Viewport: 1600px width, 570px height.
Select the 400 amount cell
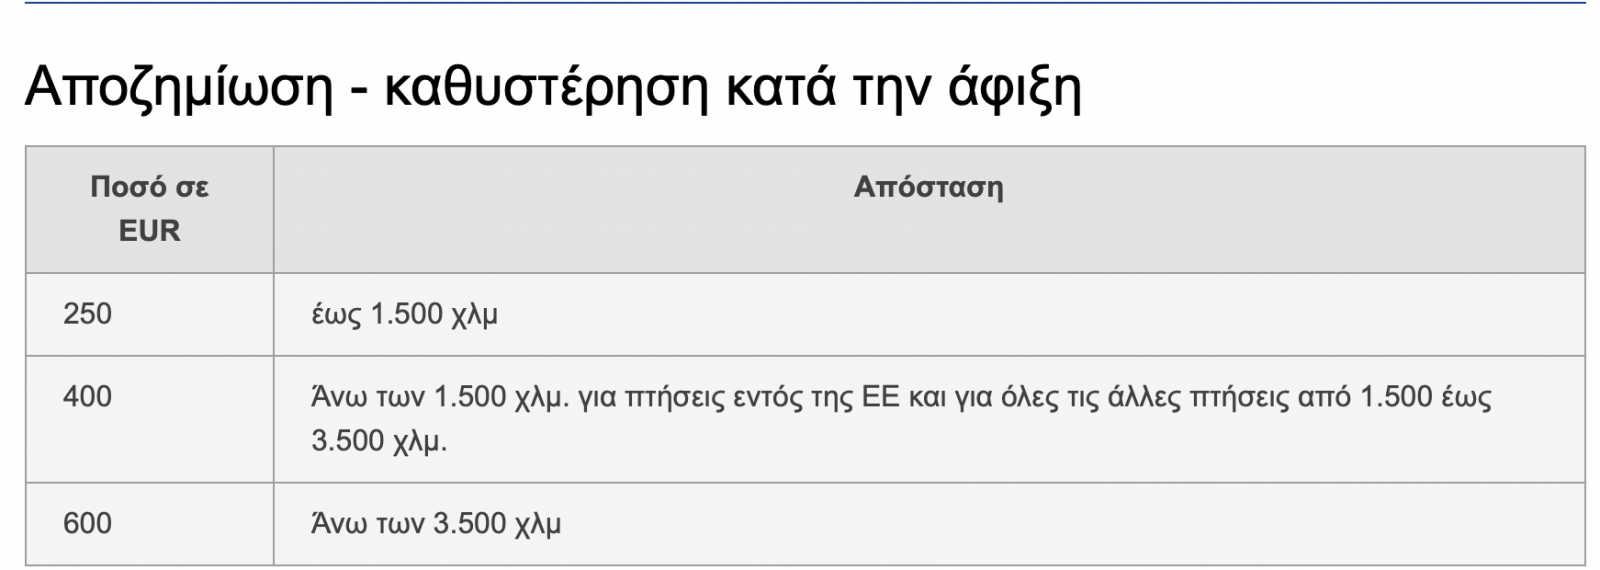click(x=88, y=397)
